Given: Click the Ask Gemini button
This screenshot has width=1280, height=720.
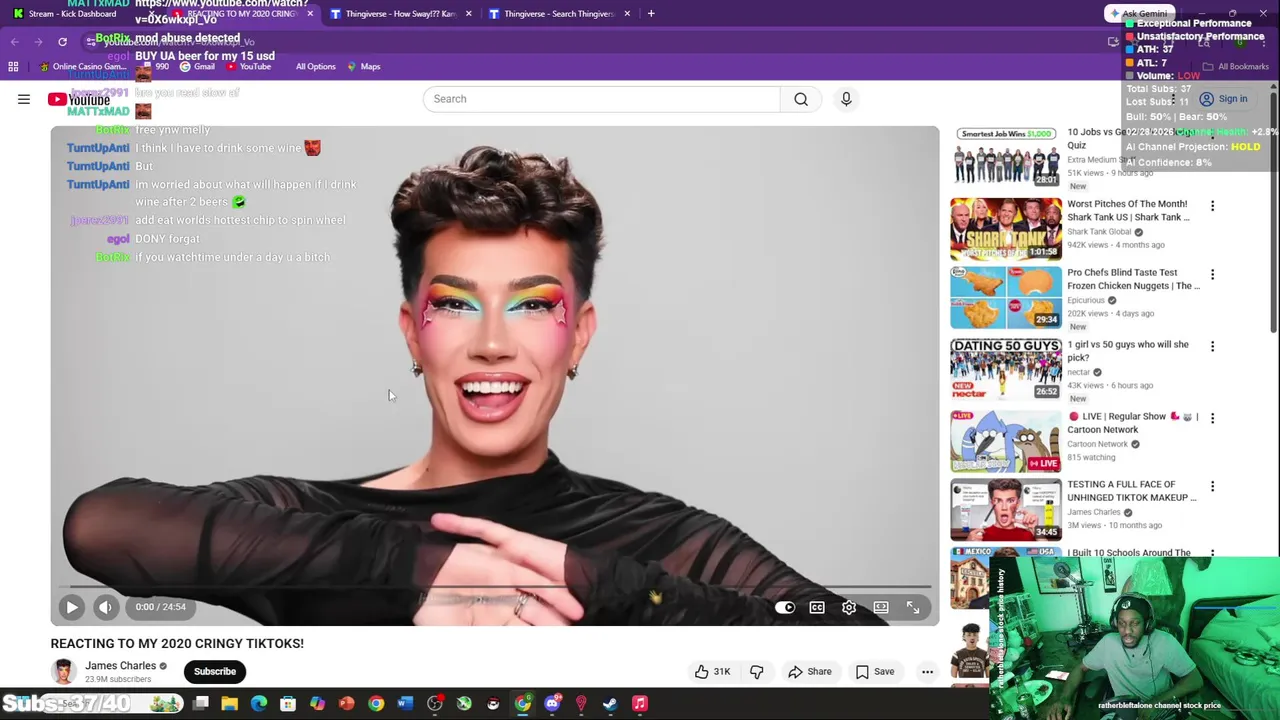Looking at the screenshot, I should click(1138, 14).
